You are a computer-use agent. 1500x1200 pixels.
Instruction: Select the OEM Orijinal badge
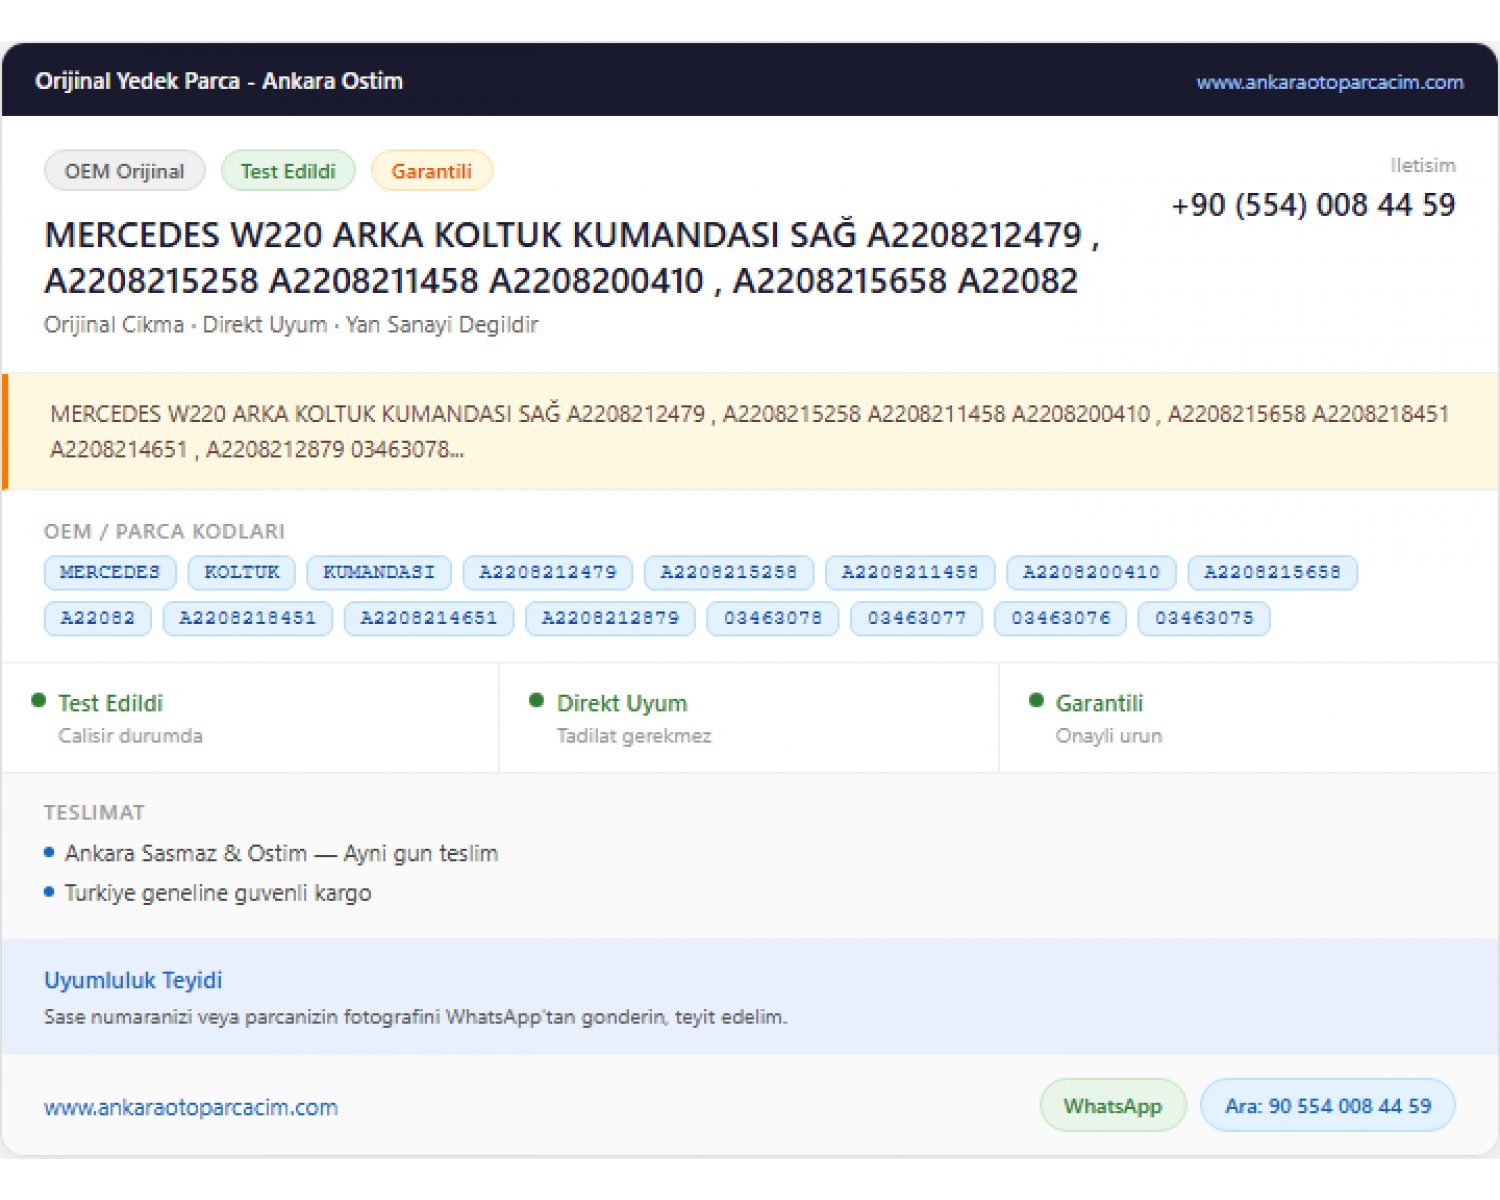125,171
